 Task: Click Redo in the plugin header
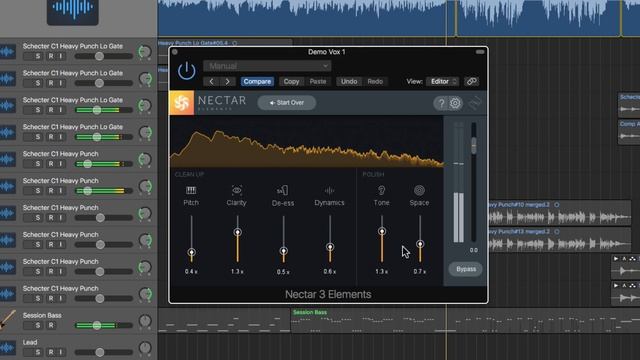(375, 81)
